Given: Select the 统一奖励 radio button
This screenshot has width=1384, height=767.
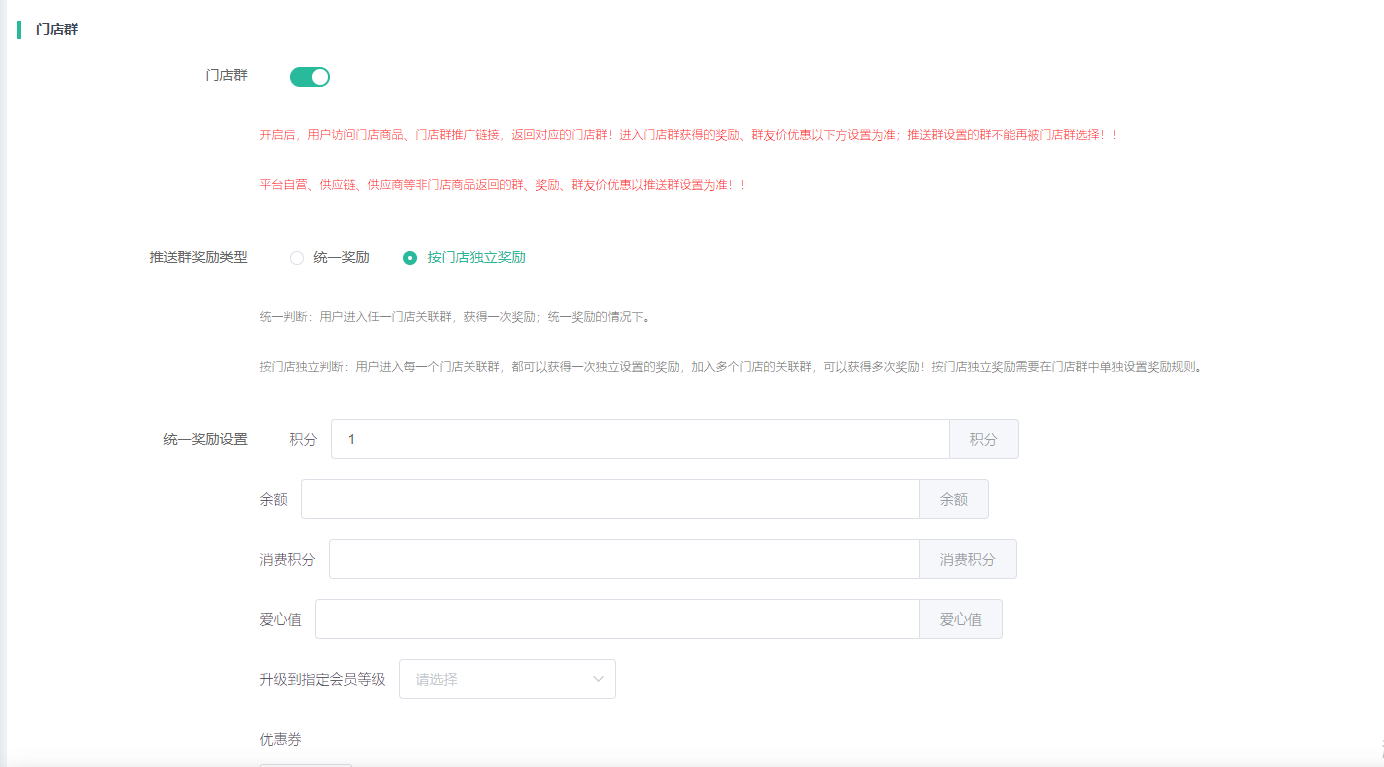Looking at the screenshot, I should click(x=297, y=258).
